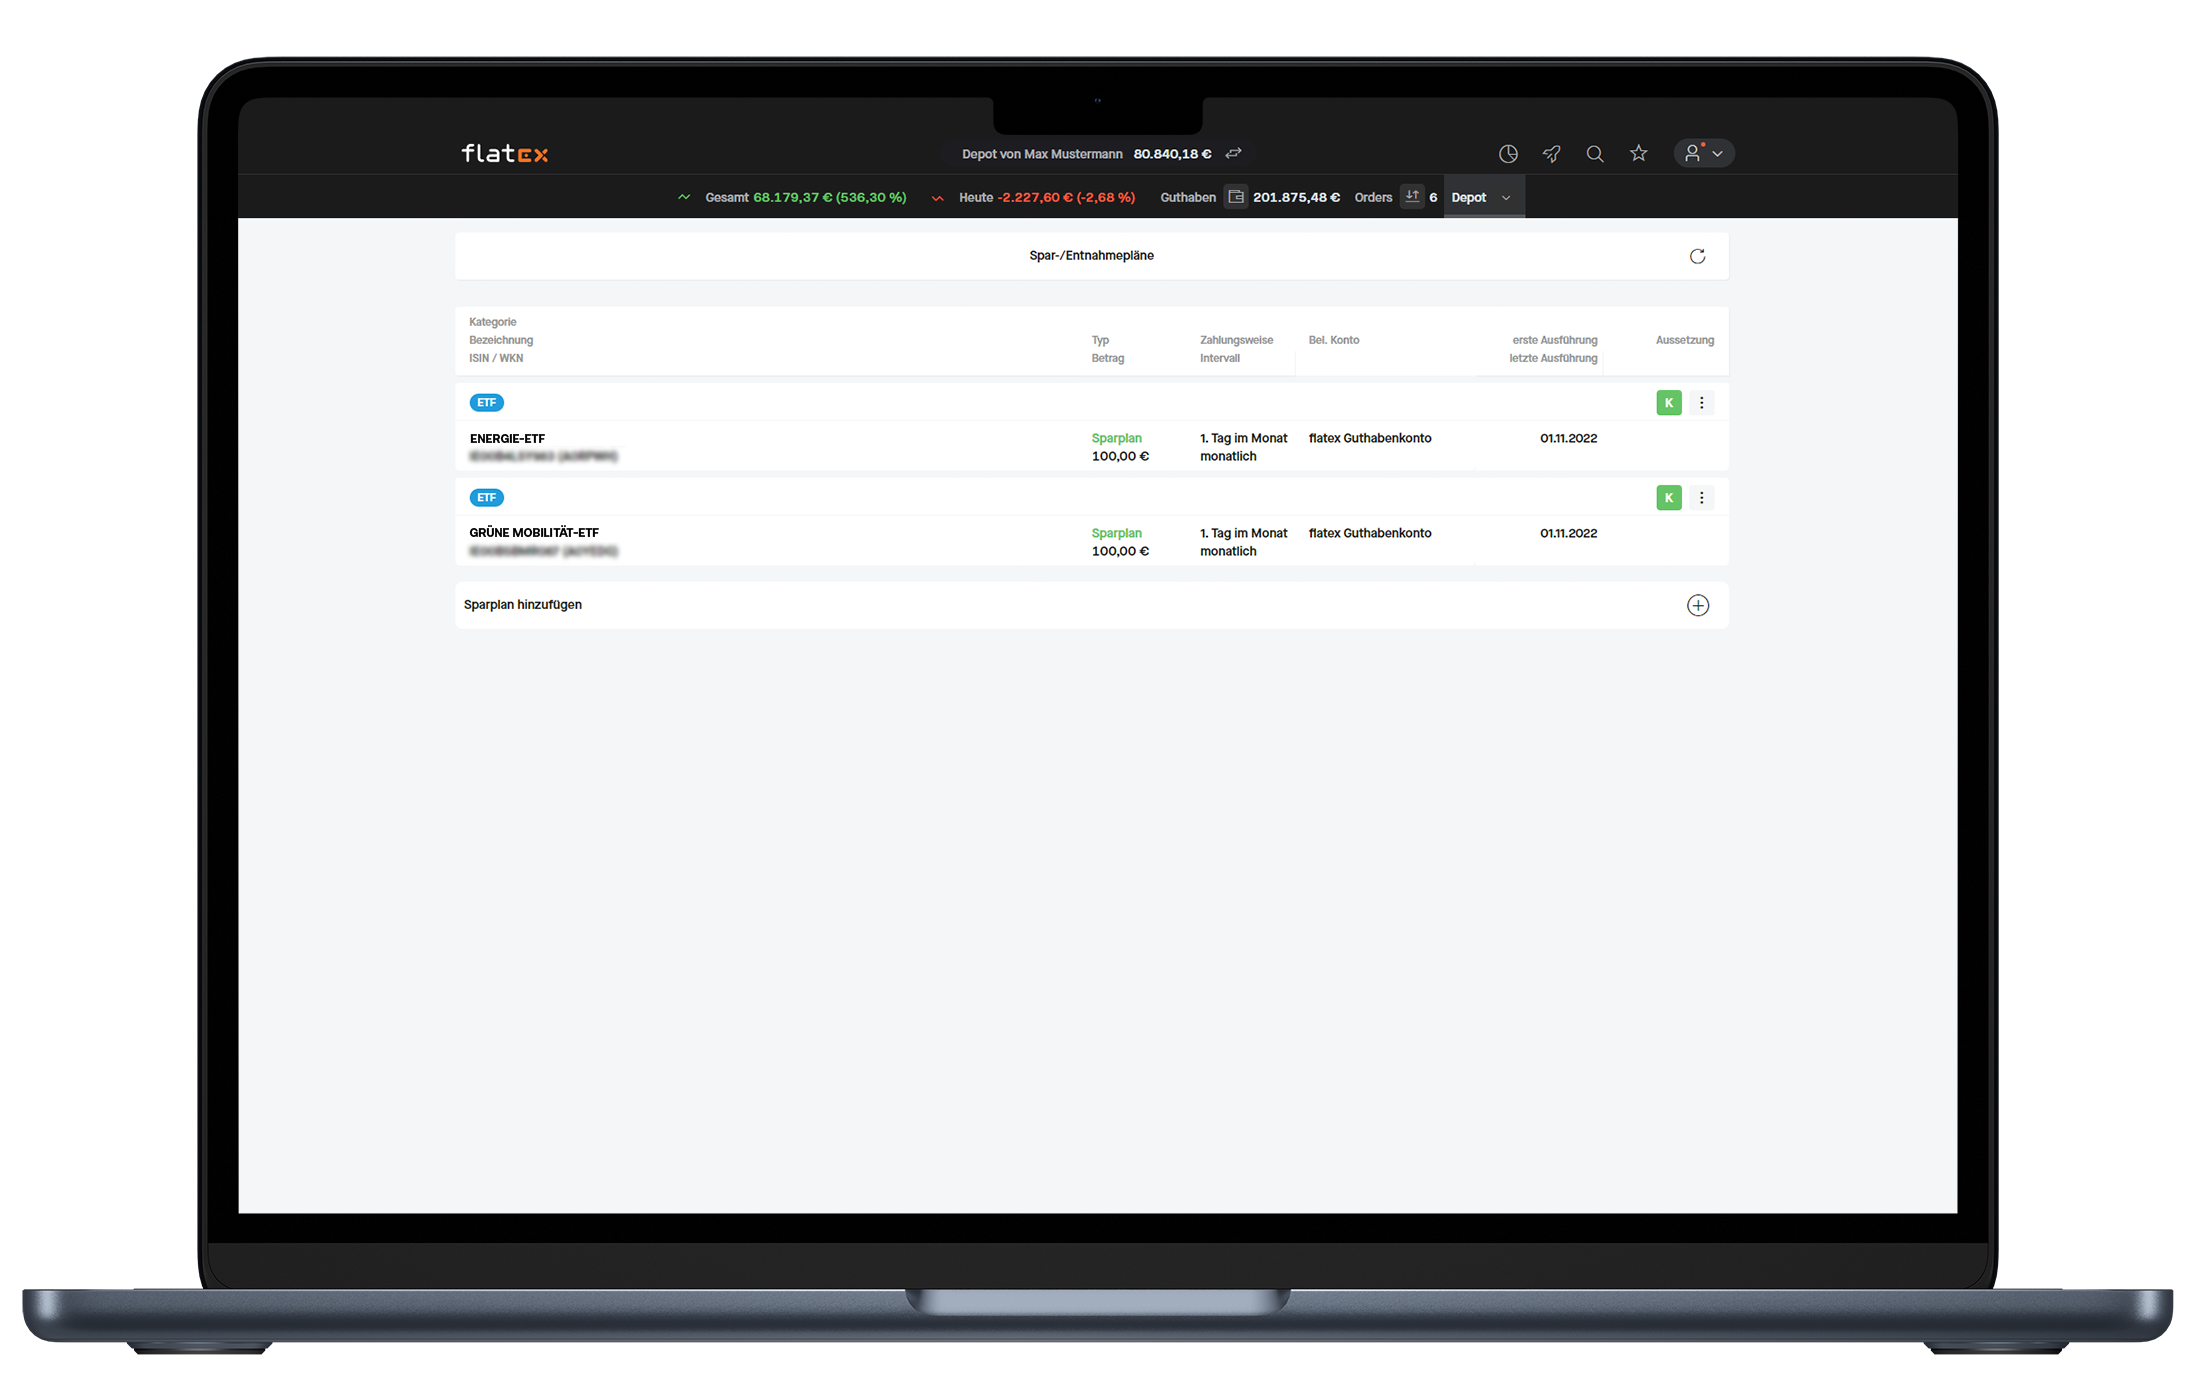The height and width of the screenshot is (1390, 2200).
Task: Click the Typ column header
Action: (x=1100, y=340)
